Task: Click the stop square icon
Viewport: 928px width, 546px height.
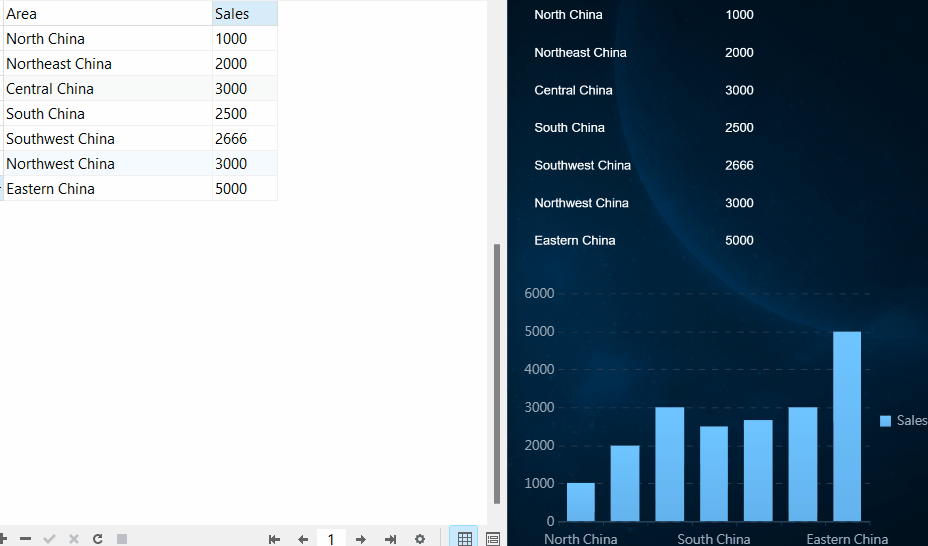Action: pyautogui.click(x=122, y=538)
